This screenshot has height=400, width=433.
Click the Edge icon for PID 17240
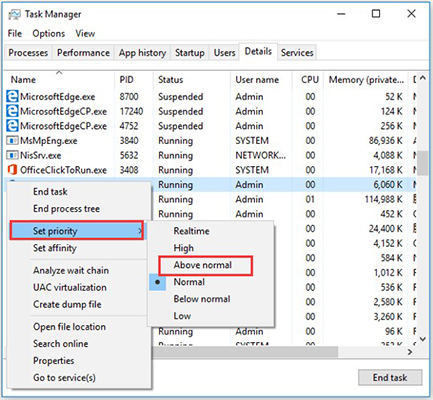point(12,111)
